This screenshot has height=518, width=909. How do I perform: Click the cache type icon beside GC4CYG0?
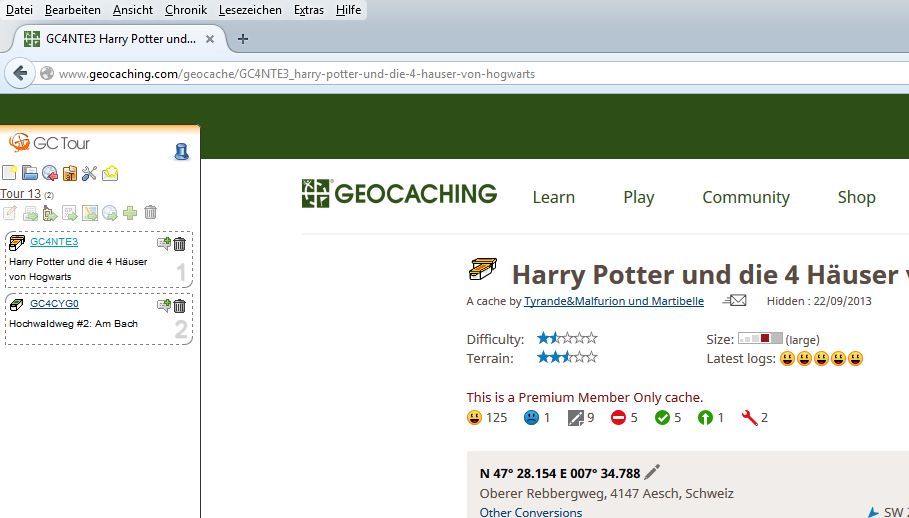pyautogui.click(x=17, y=304)
